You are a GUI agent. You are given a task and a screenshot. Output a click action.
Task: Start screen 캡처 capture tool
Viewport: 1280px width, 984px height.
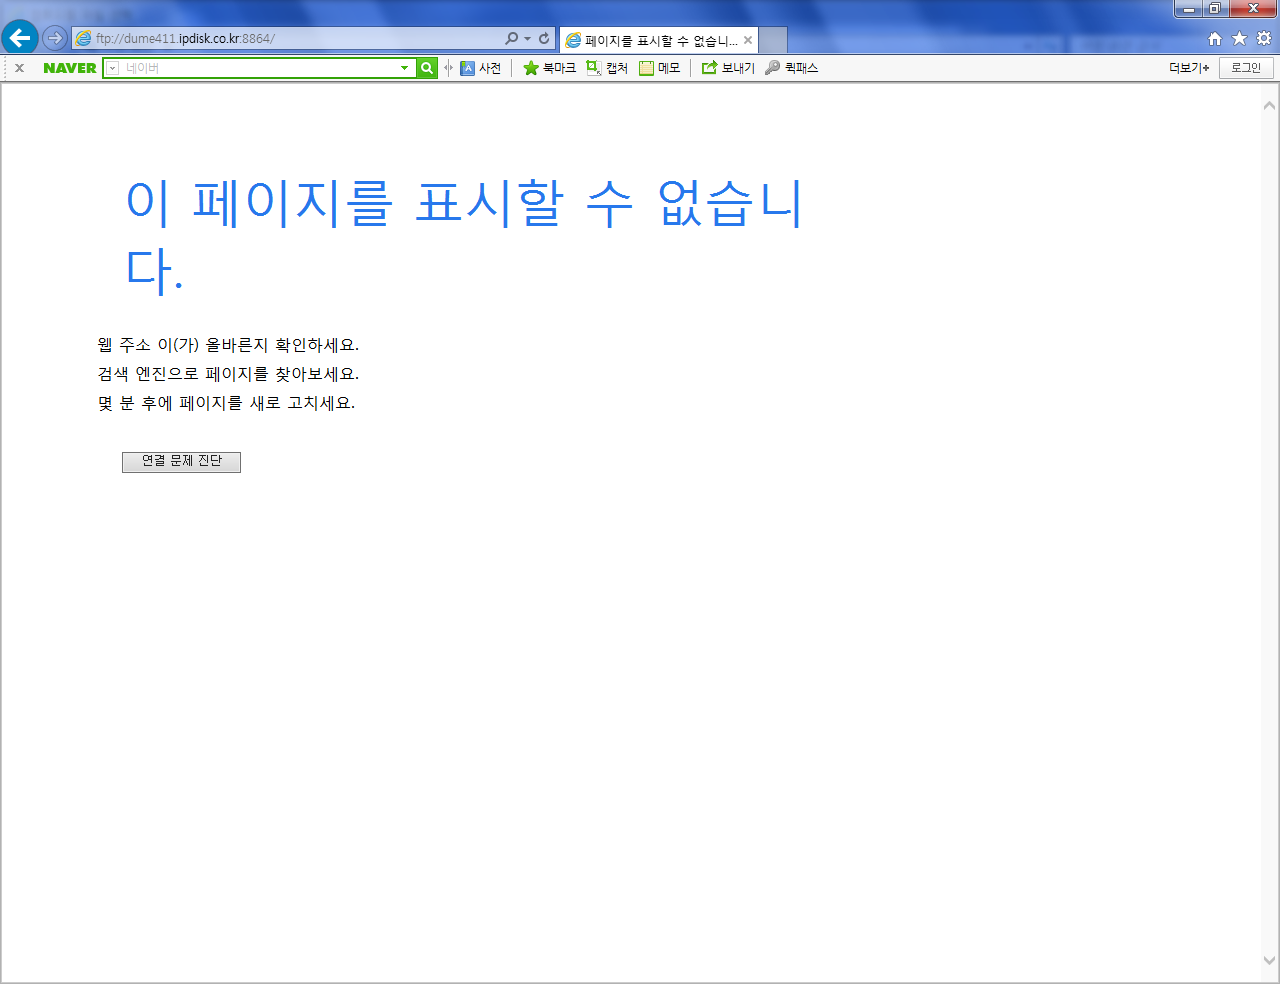pyautogui.click(x=607, y=68)
